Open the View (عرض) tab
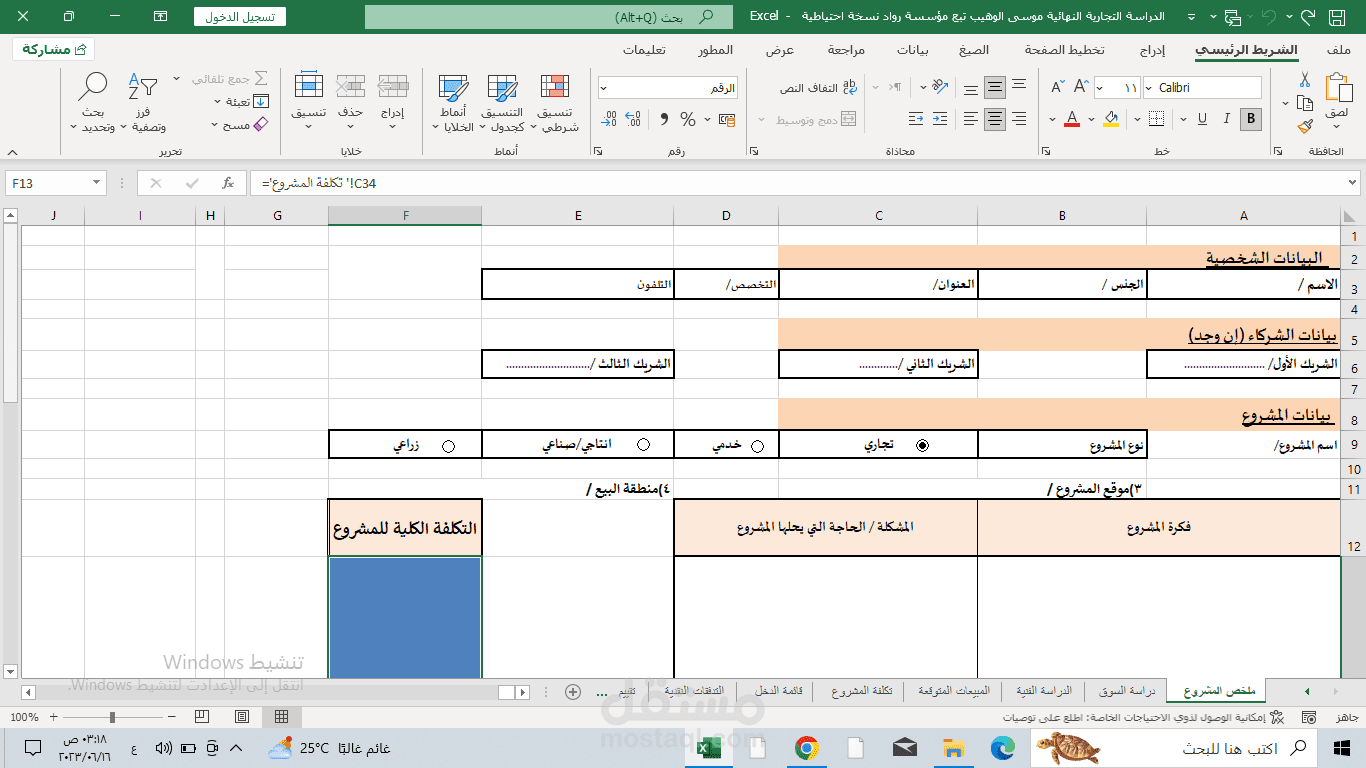Viewport: 1366px width, 768px height. (x=780, y=50)
